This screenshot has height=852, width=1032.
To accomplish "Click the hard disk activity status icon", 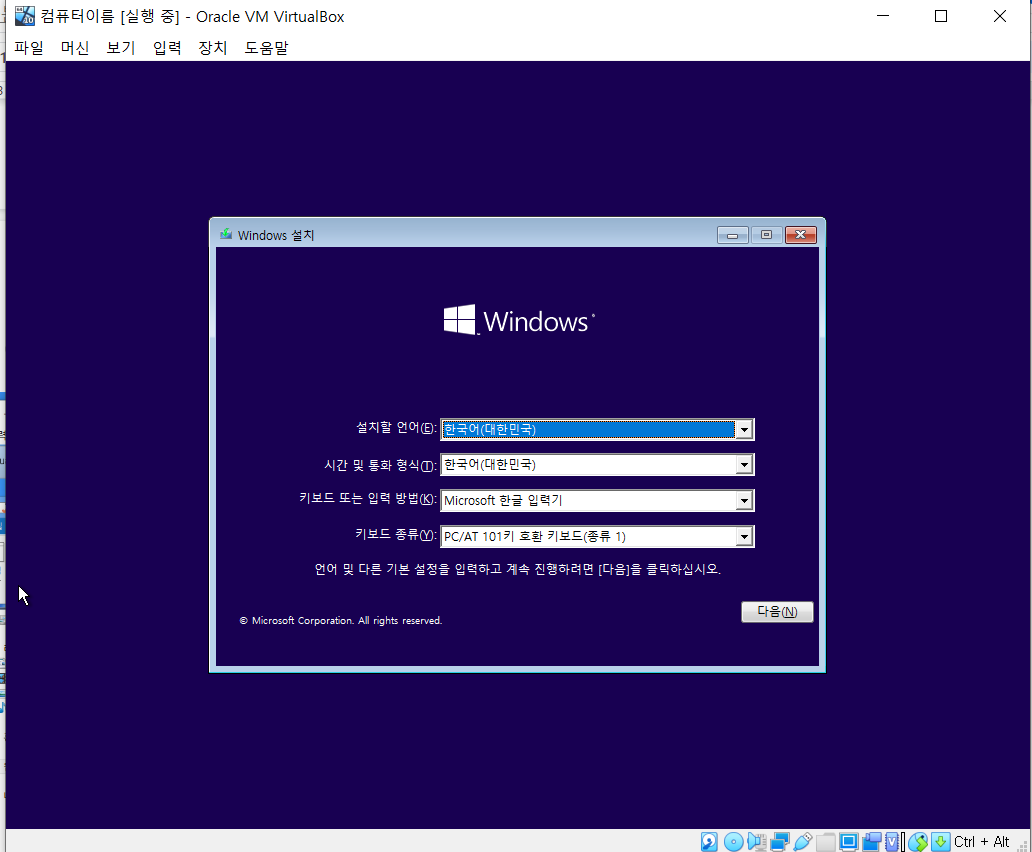I will (x=709, y=841).
